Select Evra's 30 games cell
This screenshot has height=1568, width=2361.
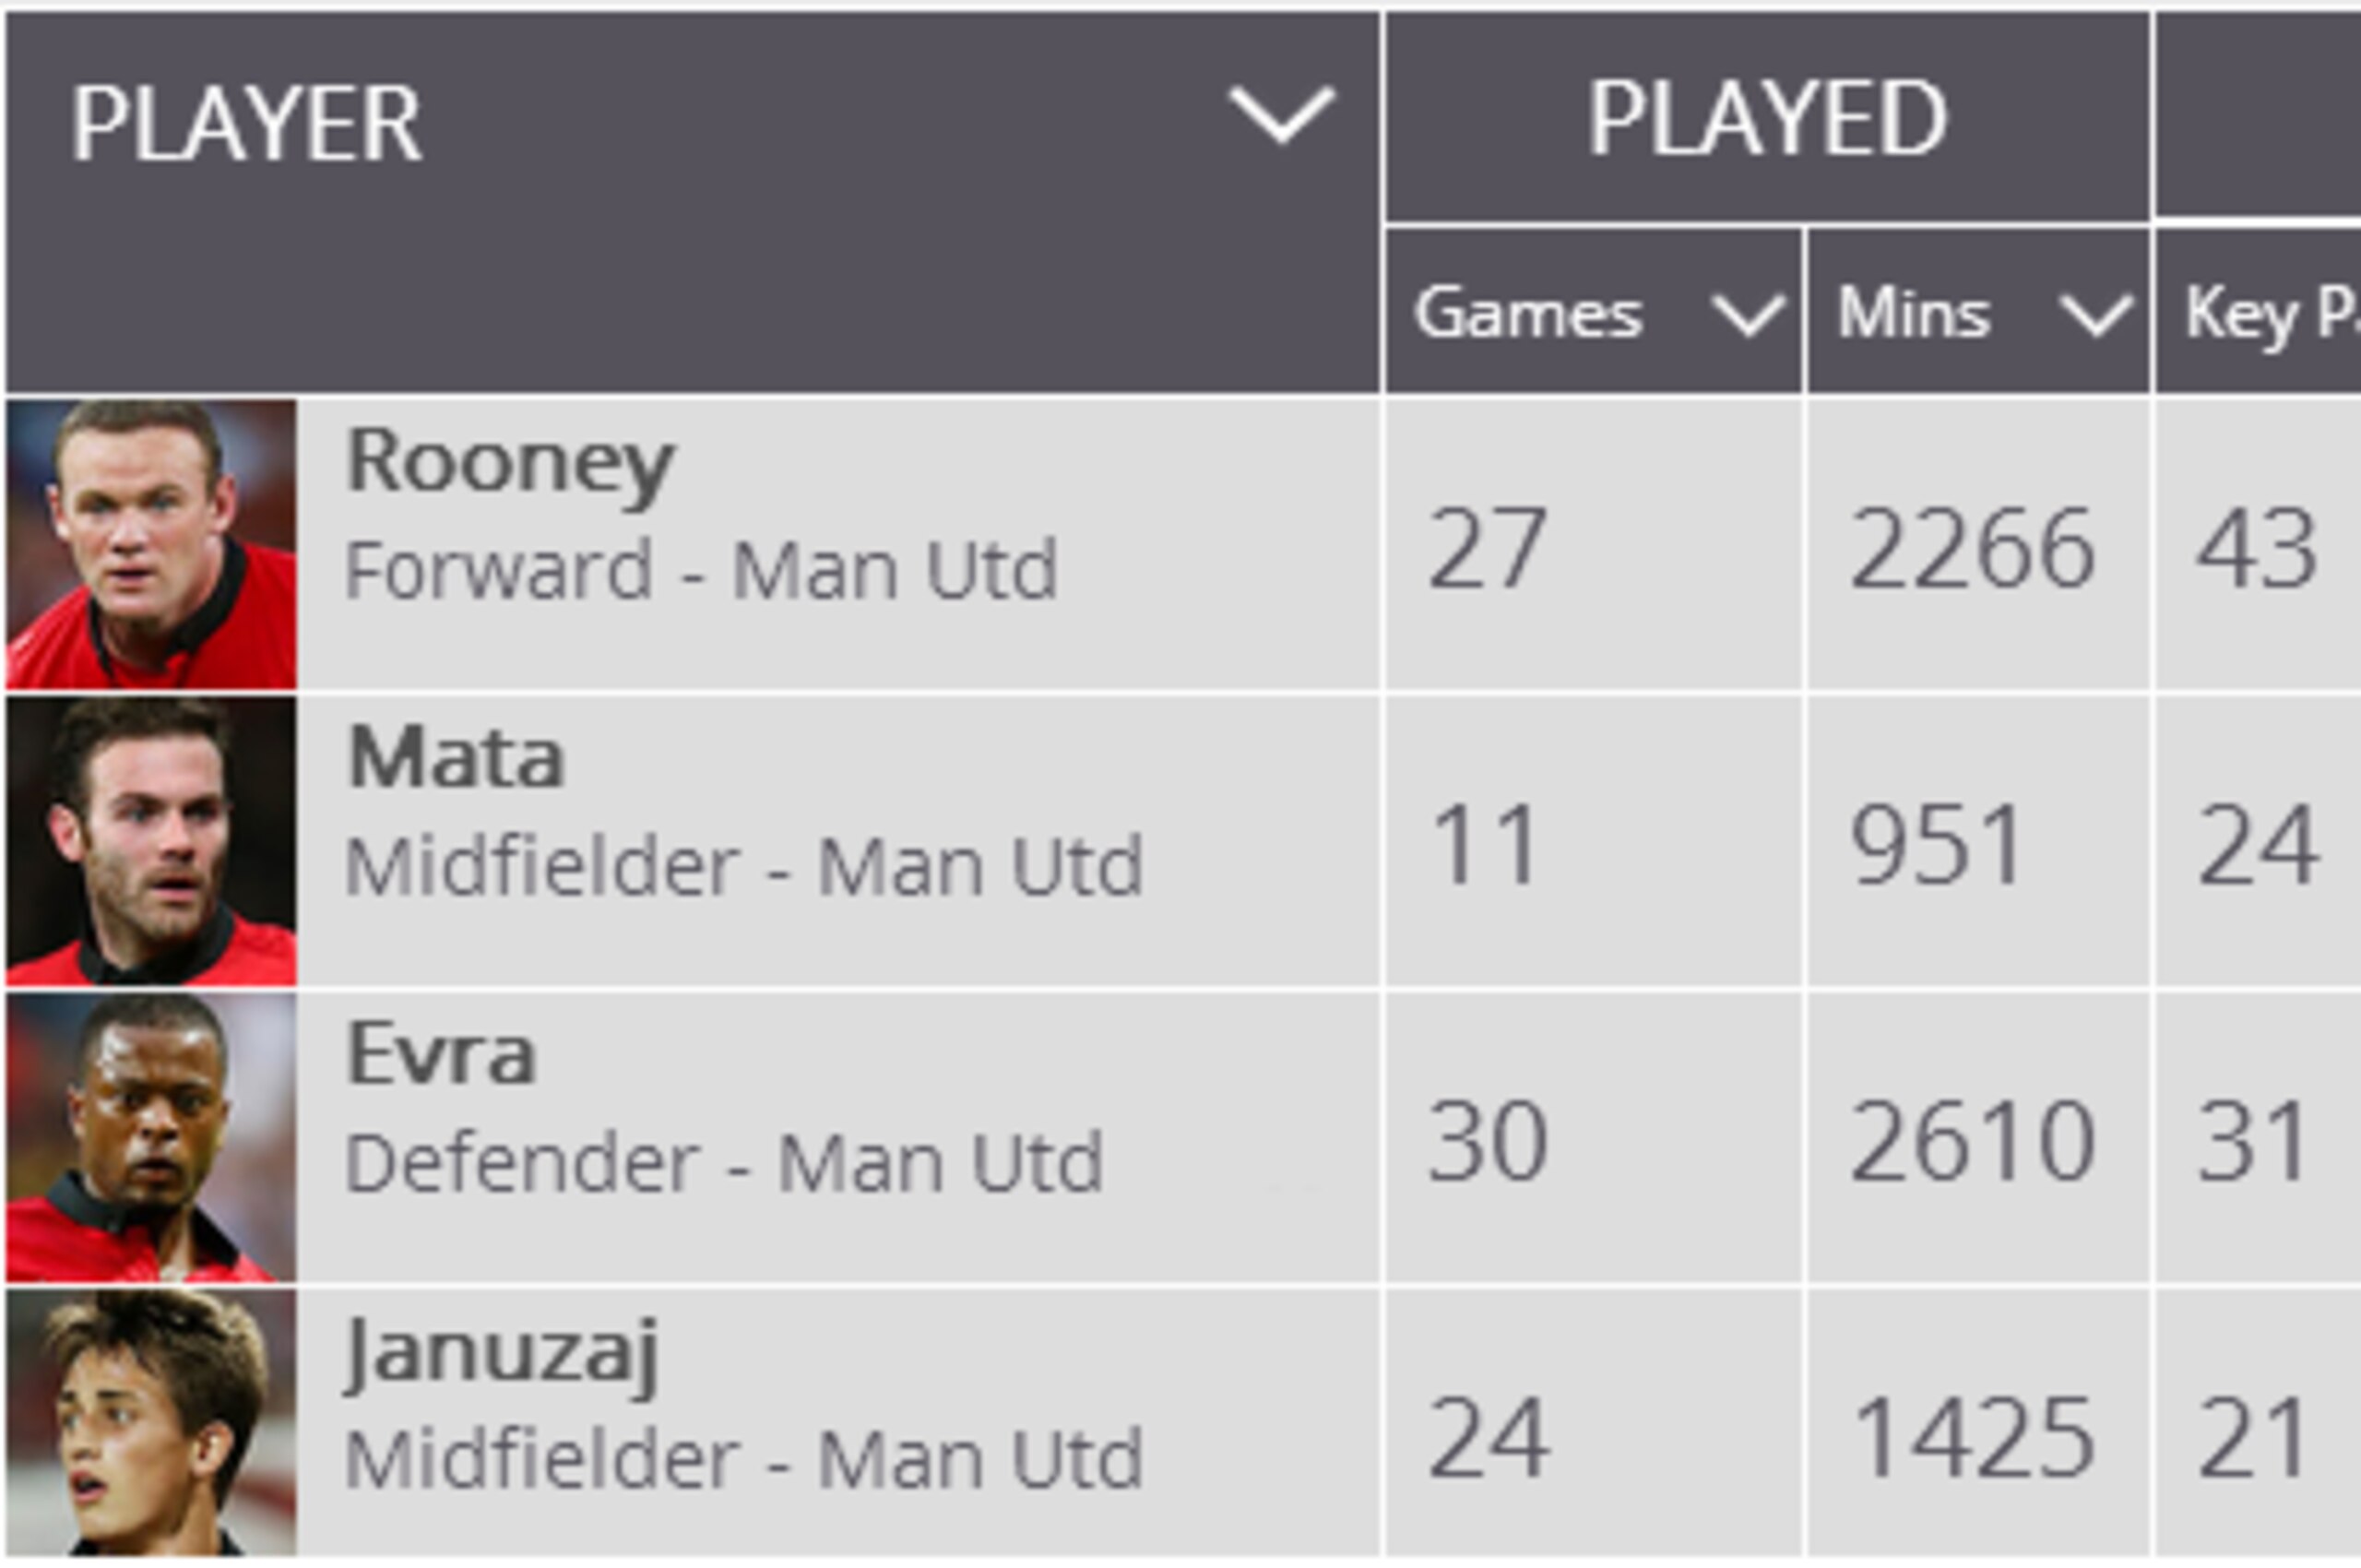1594,1138
